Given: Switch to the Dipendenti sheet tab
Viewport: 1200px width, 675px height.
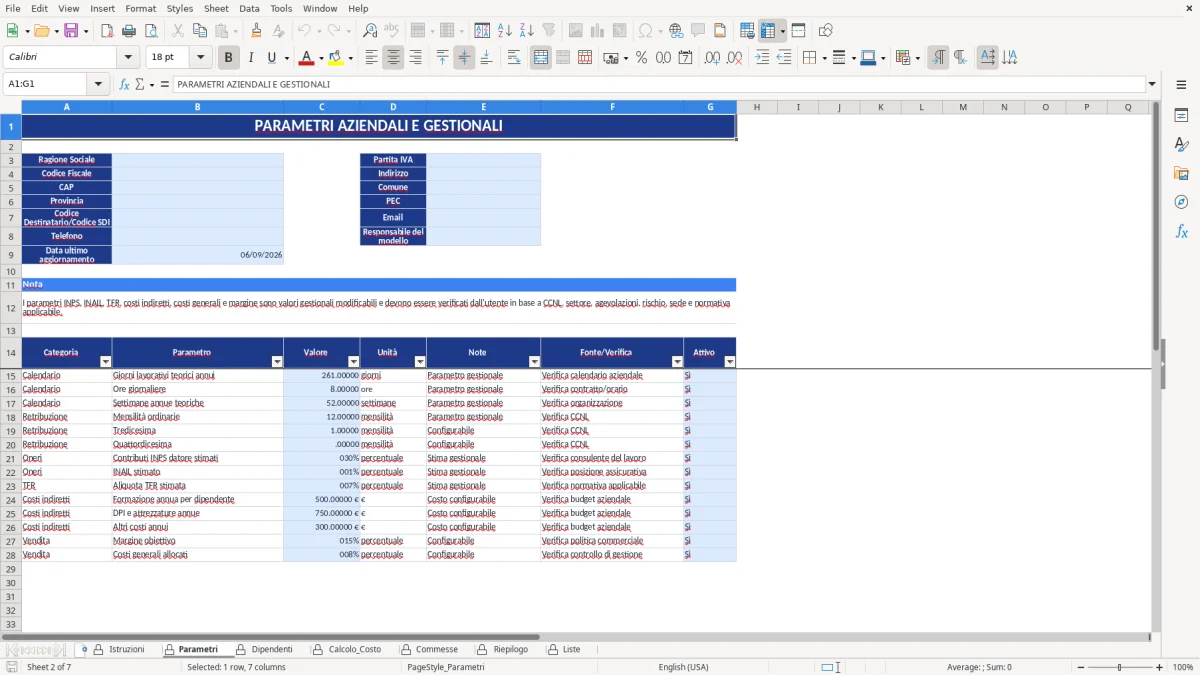Looking at the screenshot, I should 272,649.
